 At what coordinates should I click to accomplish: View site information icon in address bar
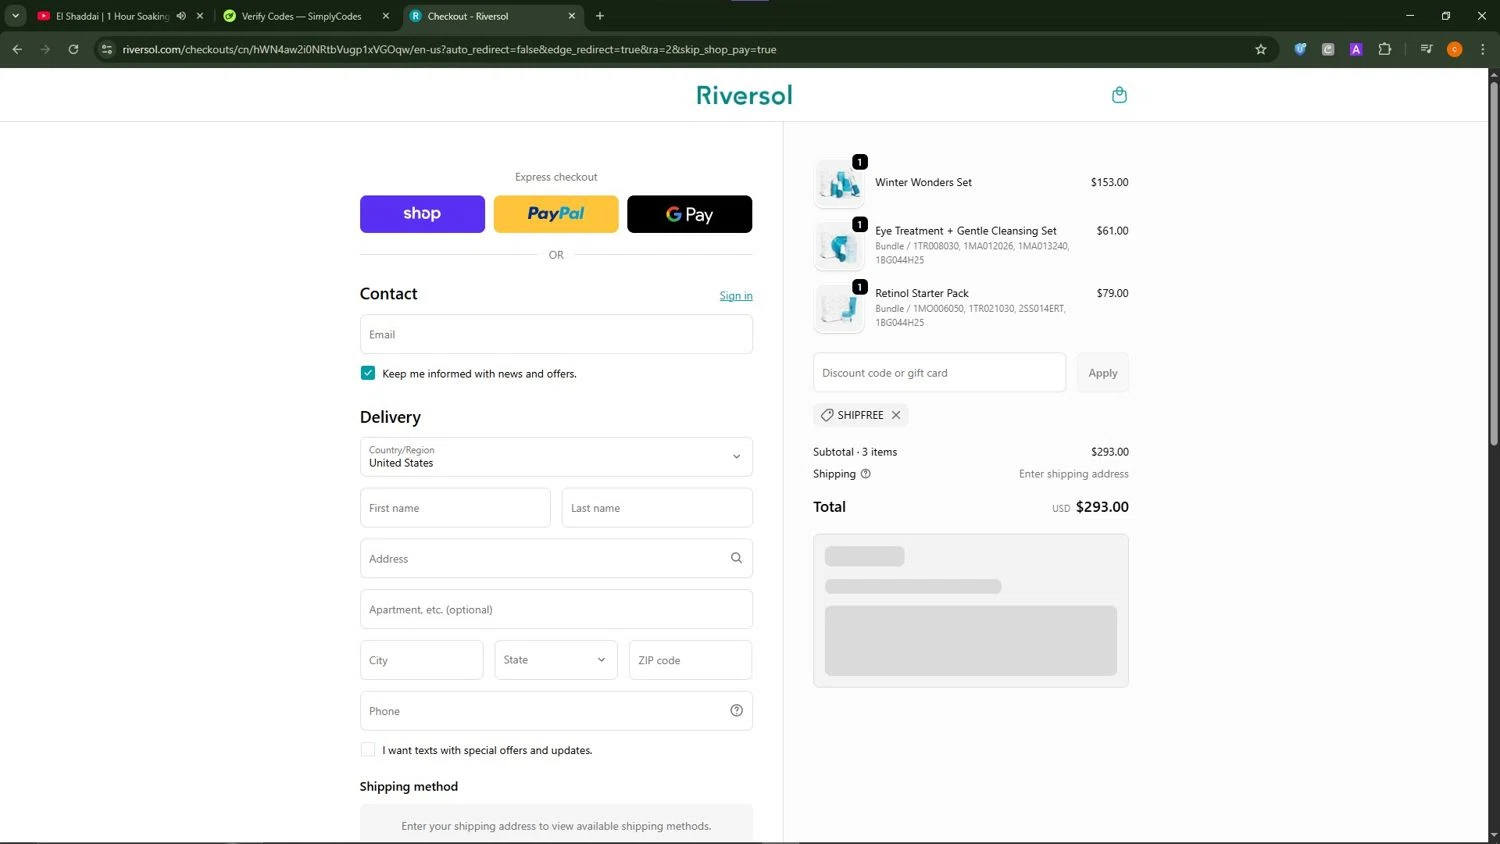pos(107,49)
